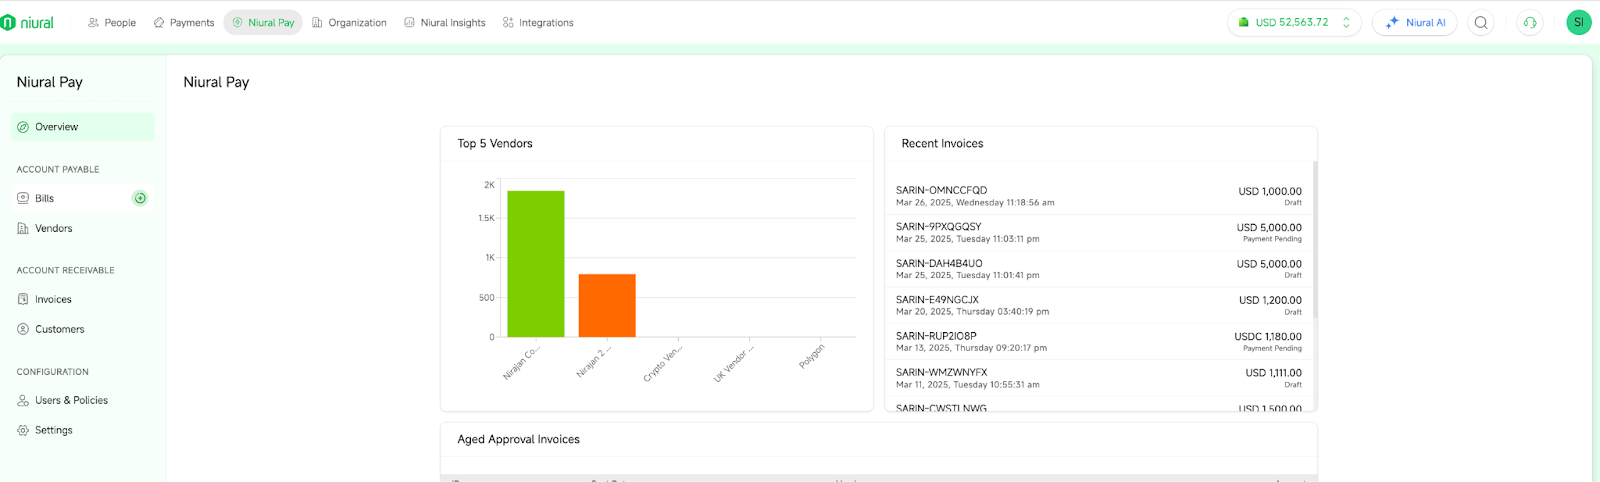Open invoice SARIN-WMZWNYFX

(1099, 378)
